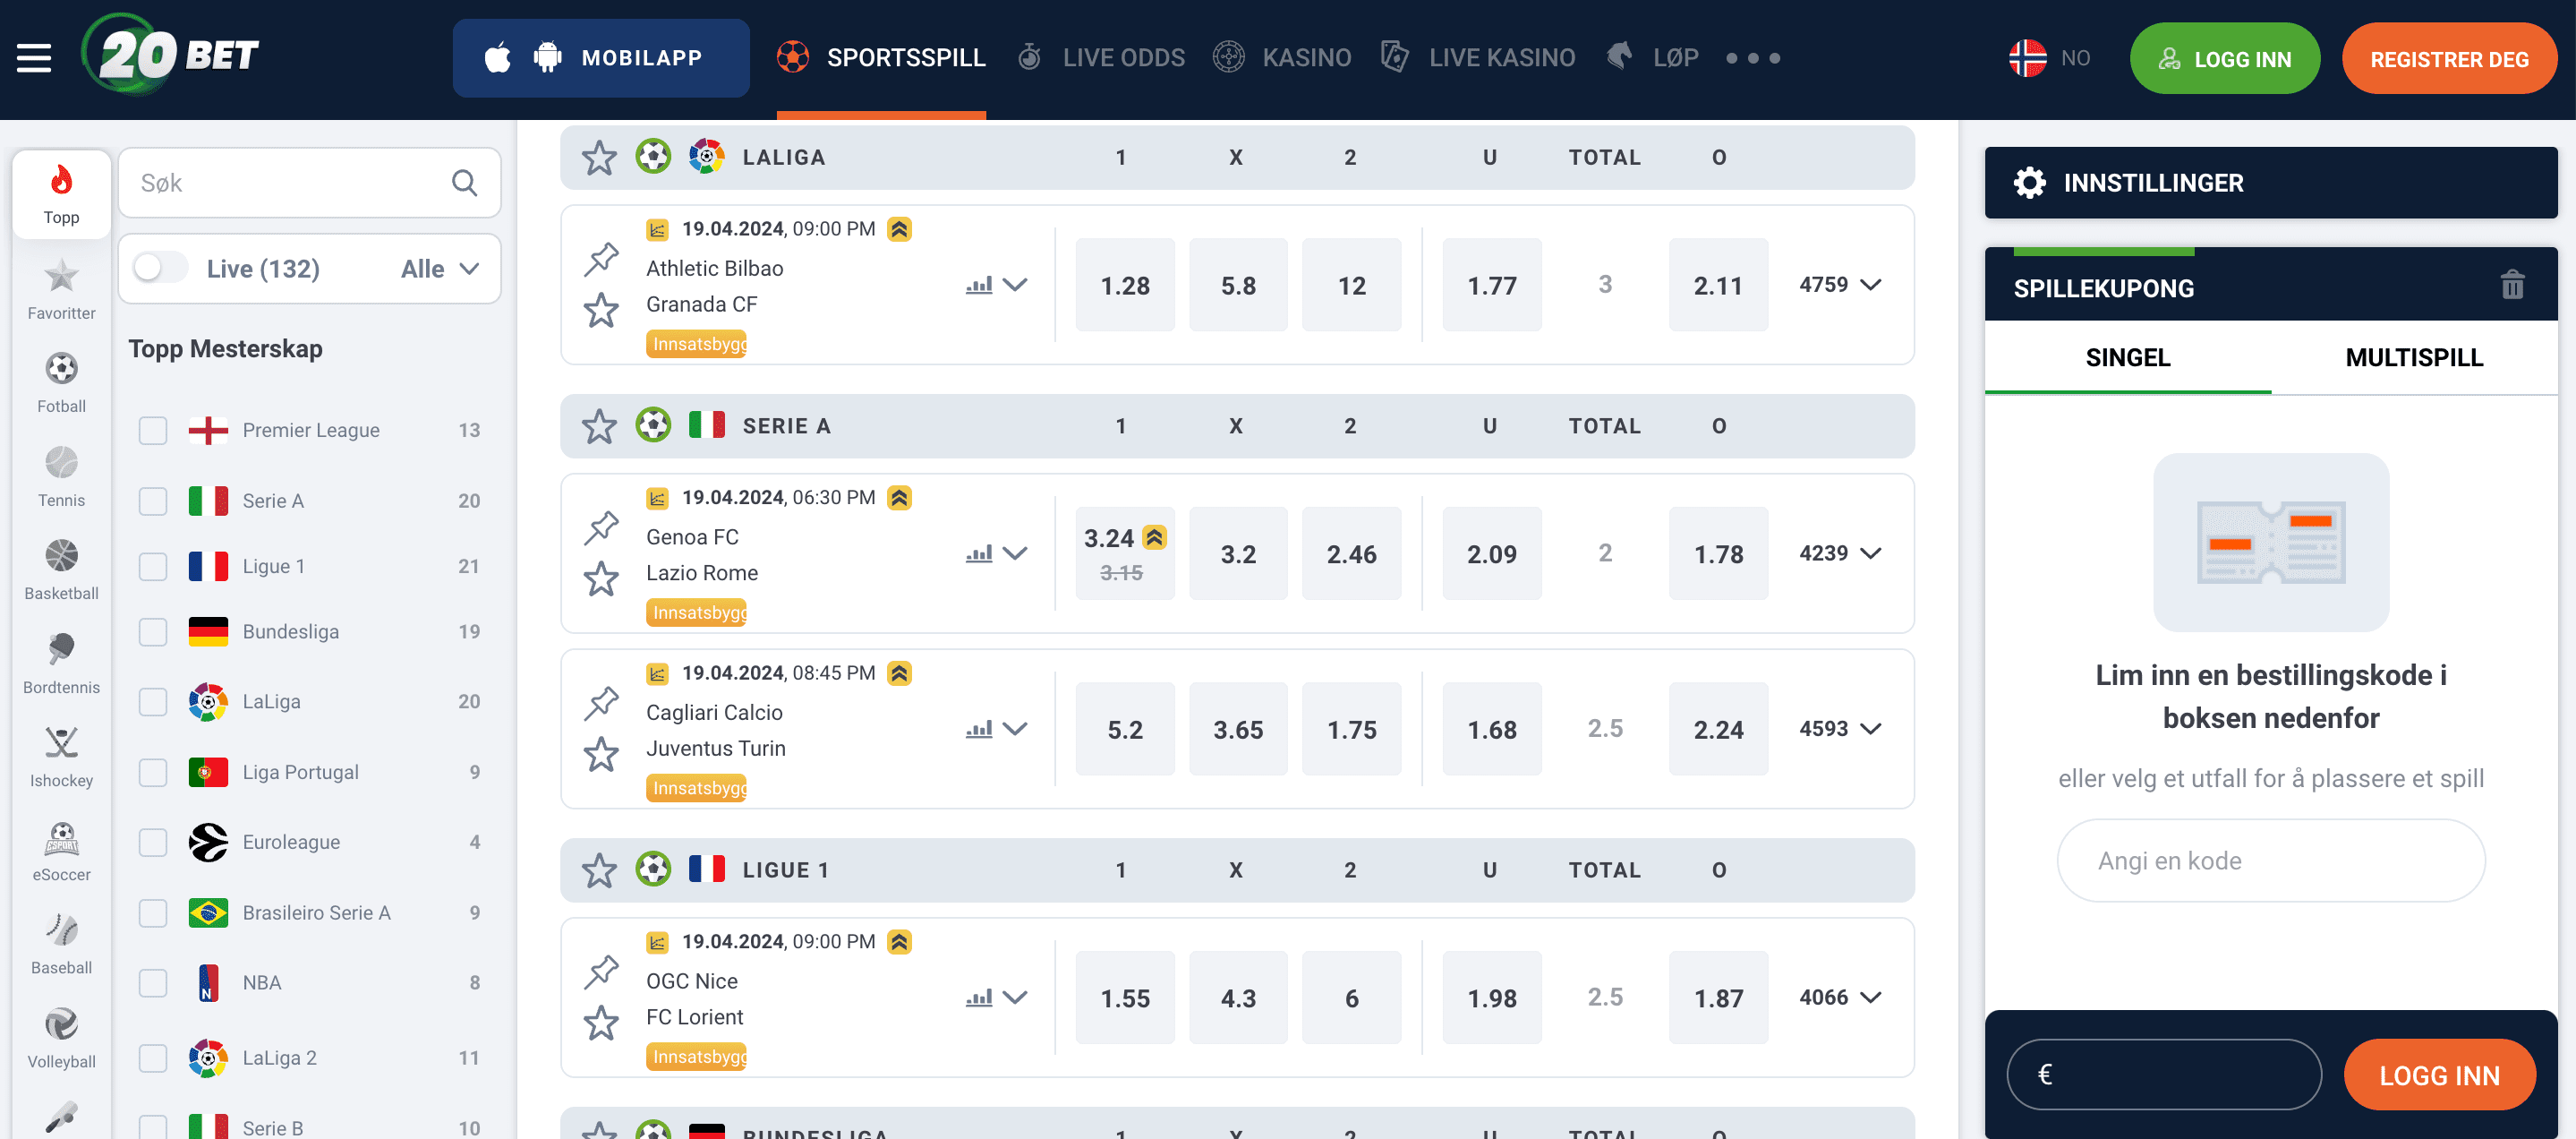Click the 20Bet logo

tap(170, 54)
